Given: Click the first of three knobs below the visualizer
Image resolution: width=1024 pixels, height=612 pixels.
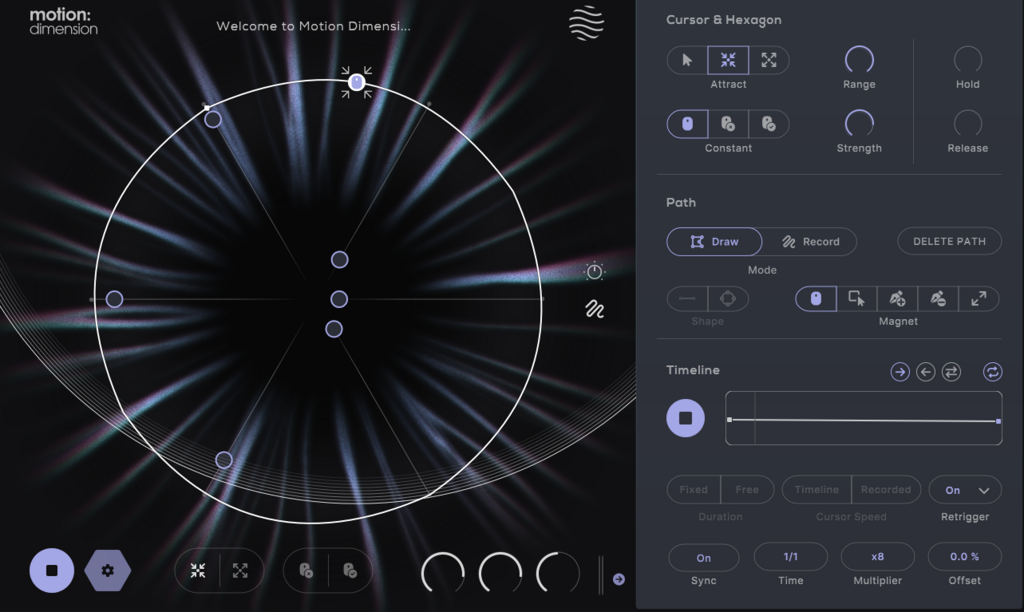Looking at the screenshot, I should pyautogui.click(x=443, y=573).
